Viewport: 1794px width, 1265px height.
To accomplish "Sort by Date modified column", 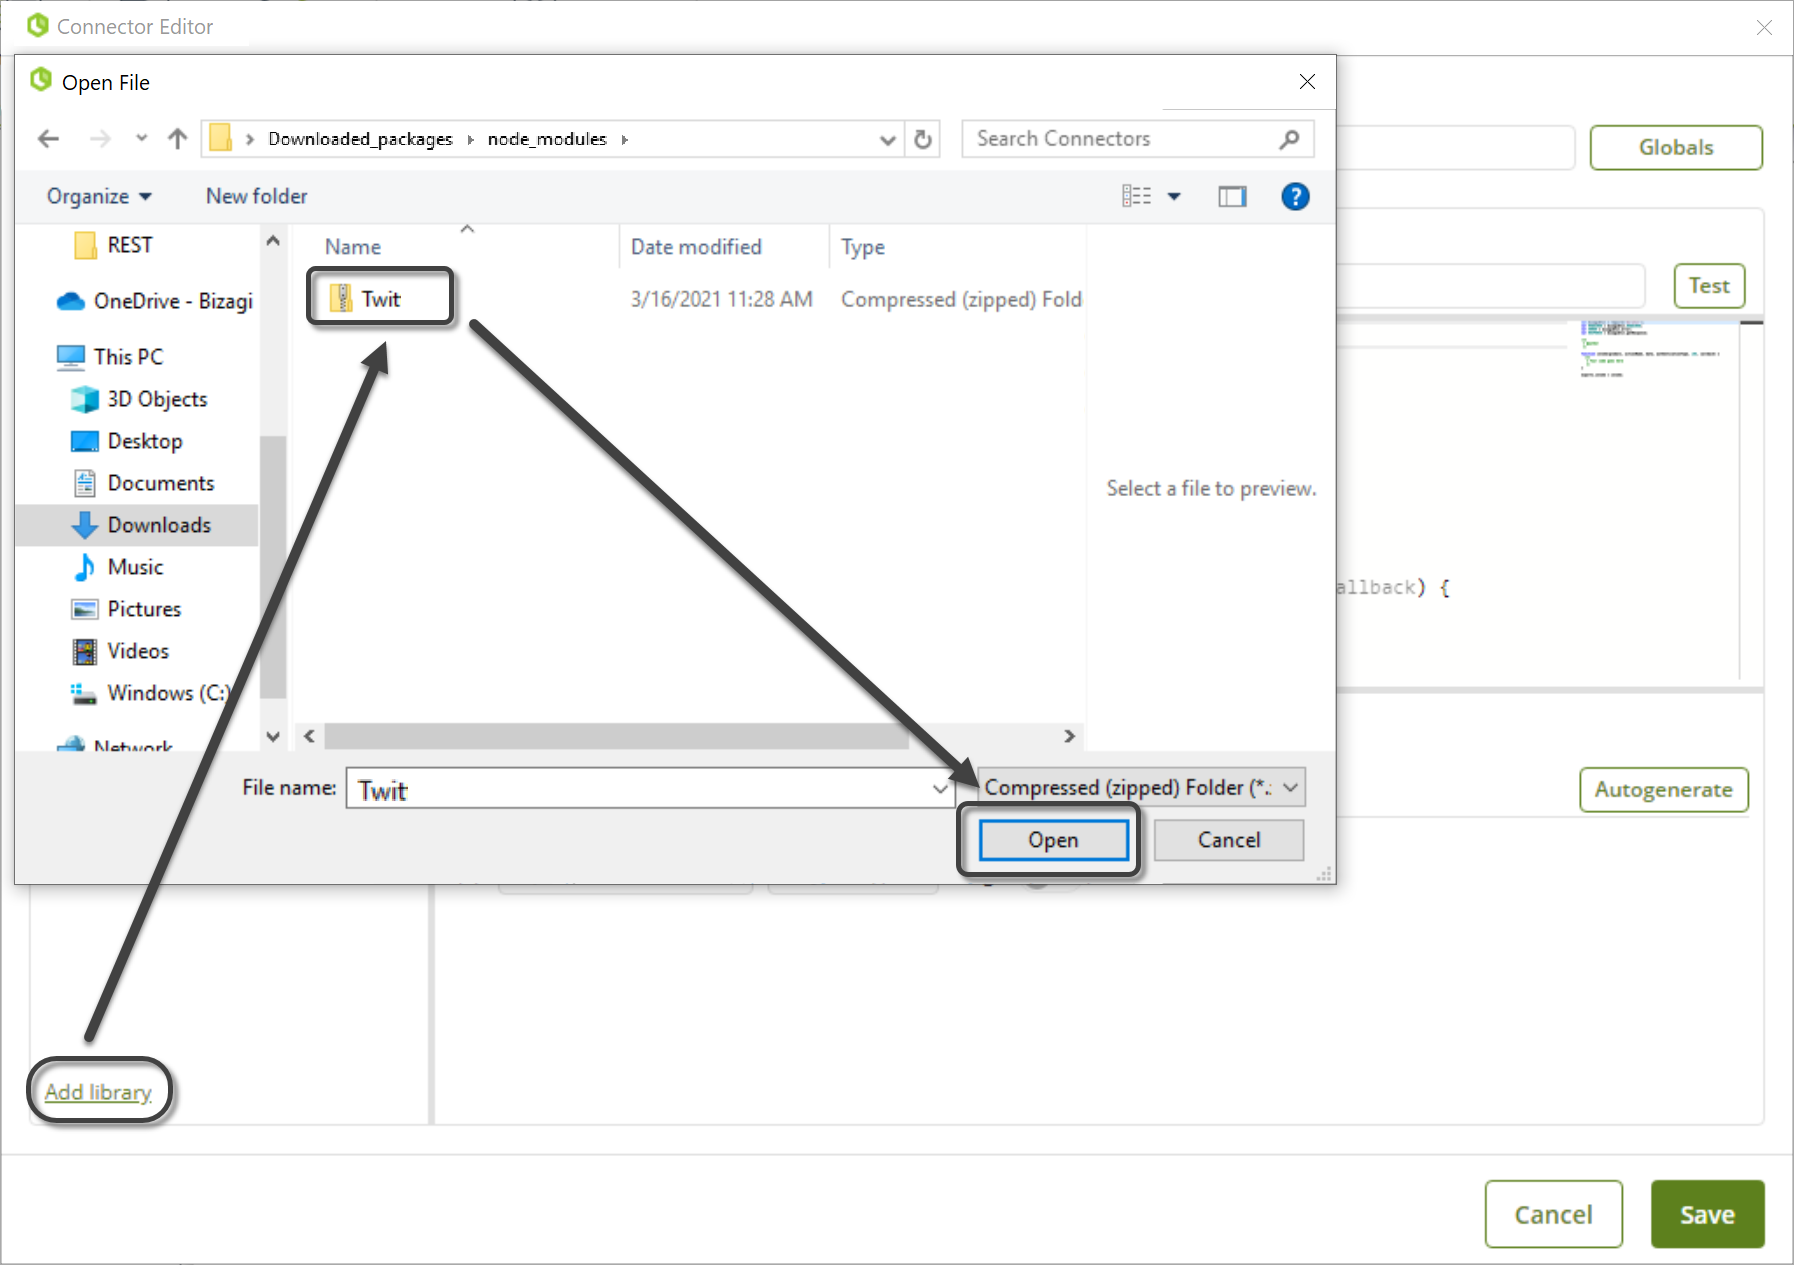I will coord(696,247).
